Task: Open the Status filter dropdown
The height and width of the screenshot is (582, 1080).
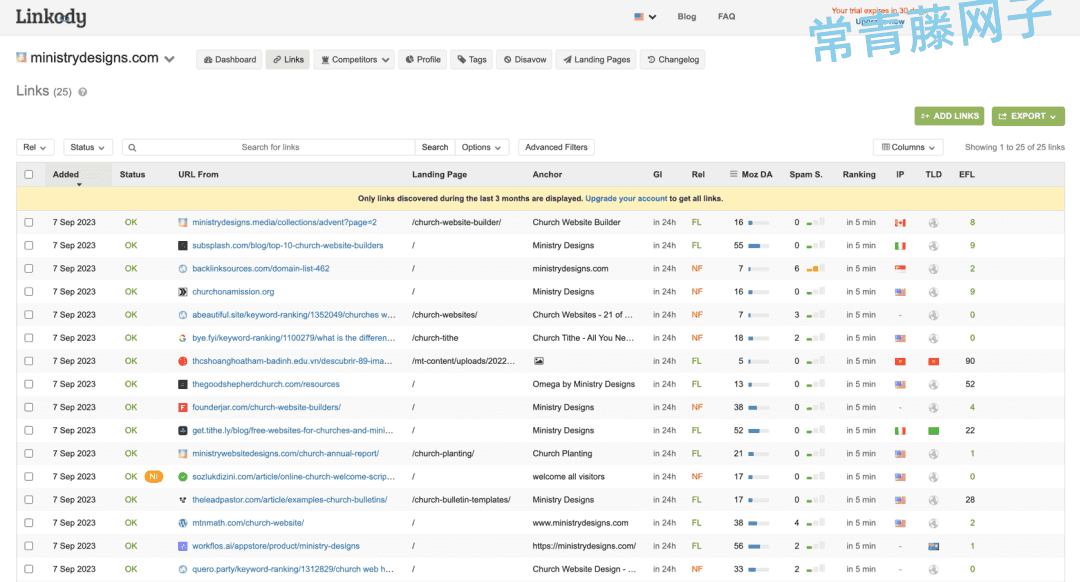Action: [x=87, y=147]
